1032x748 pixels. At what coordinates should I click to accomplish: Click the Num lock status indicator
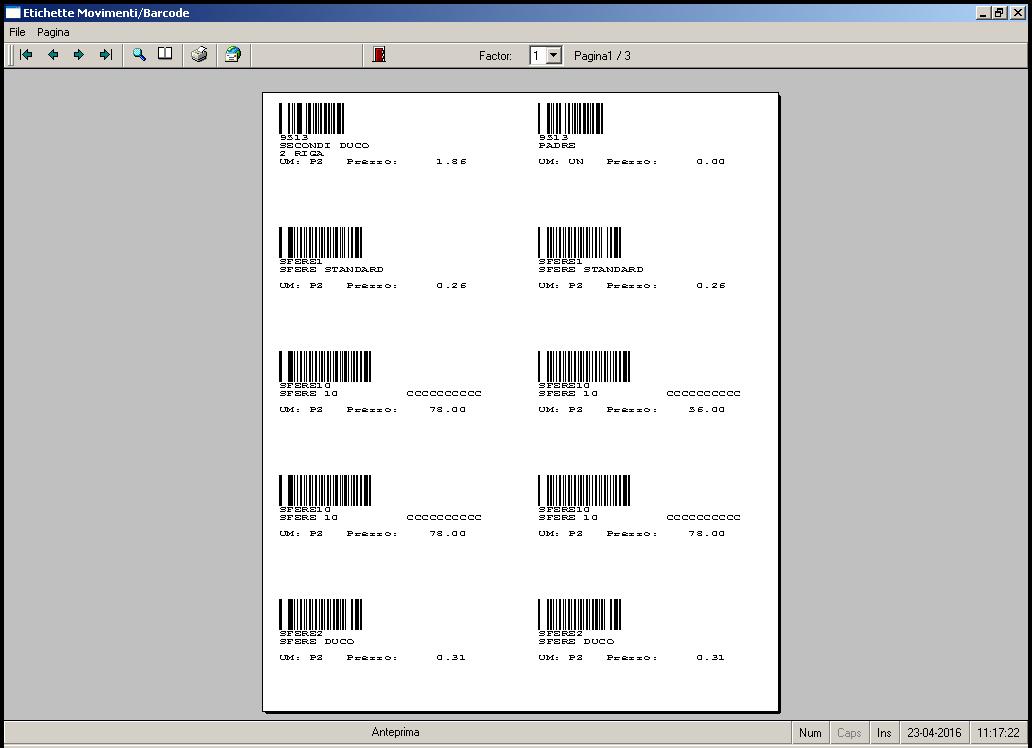tap(810, 733)
